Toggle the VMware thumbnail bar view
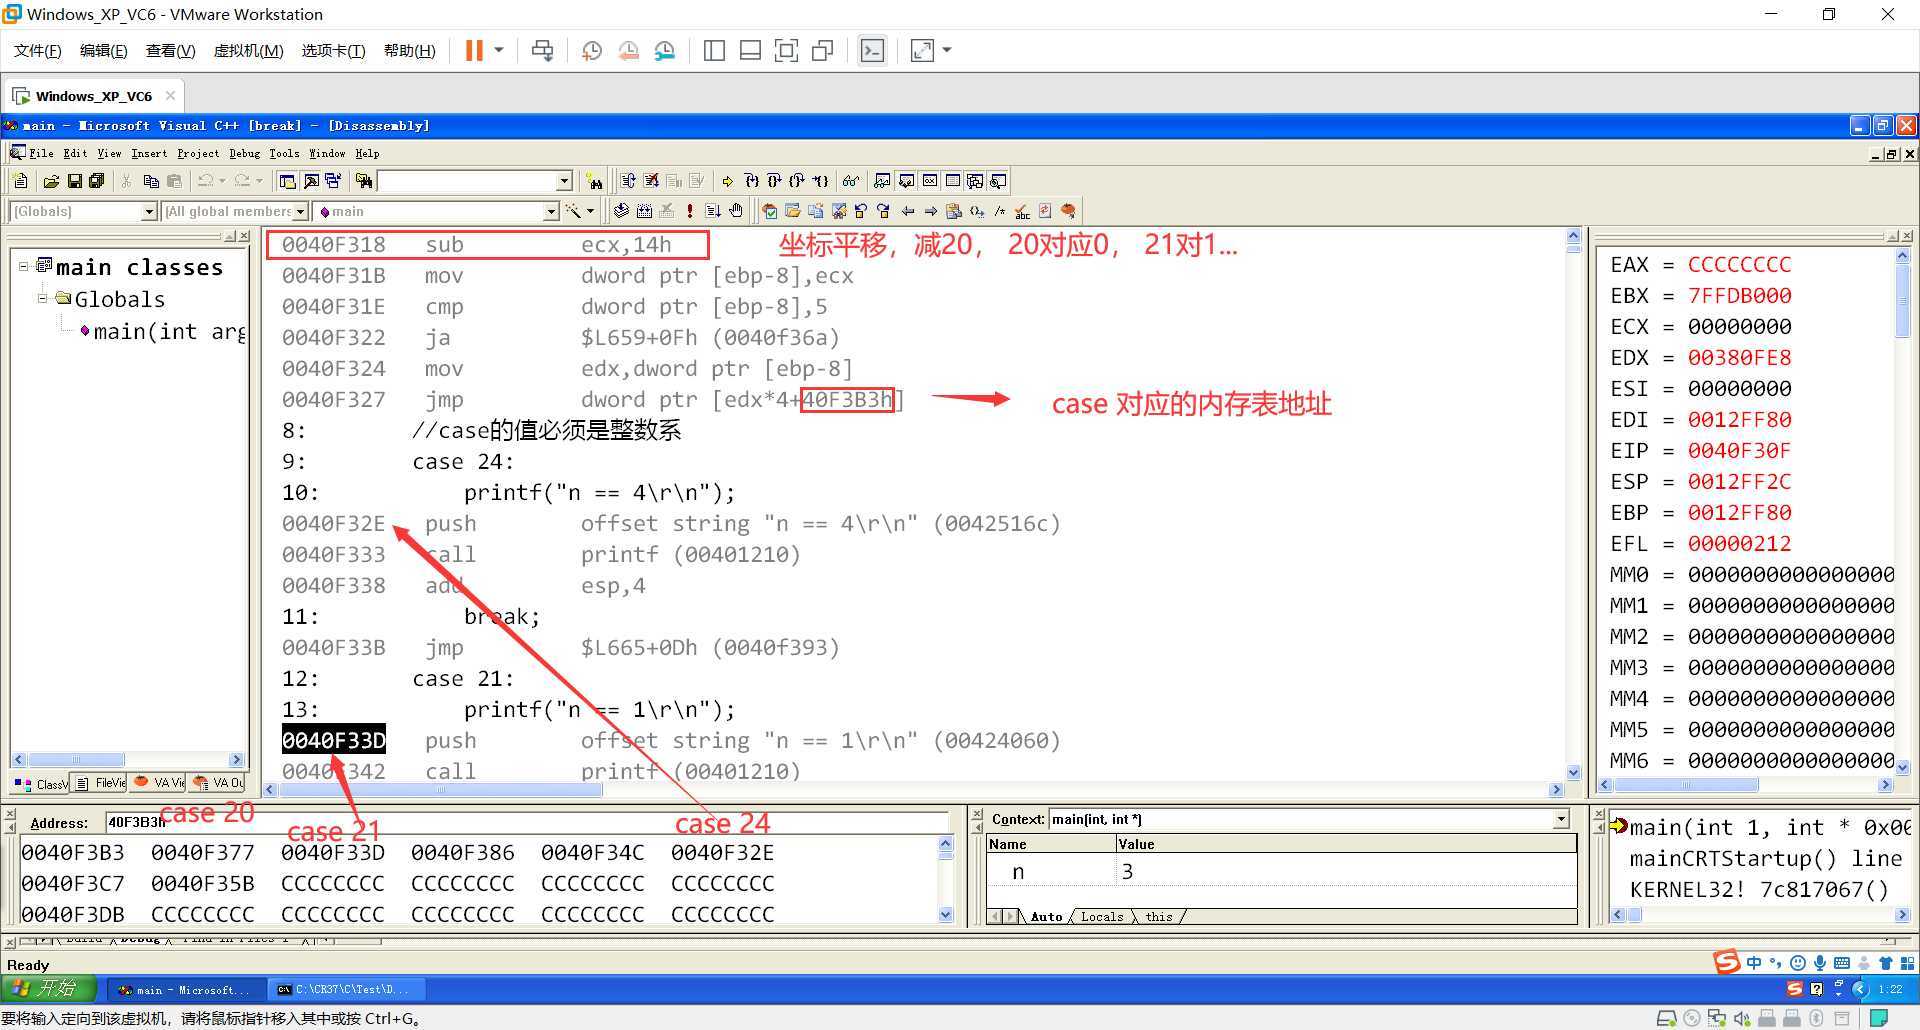The height and width of the screenshot is (1030, 1920). tap(750, 50)
